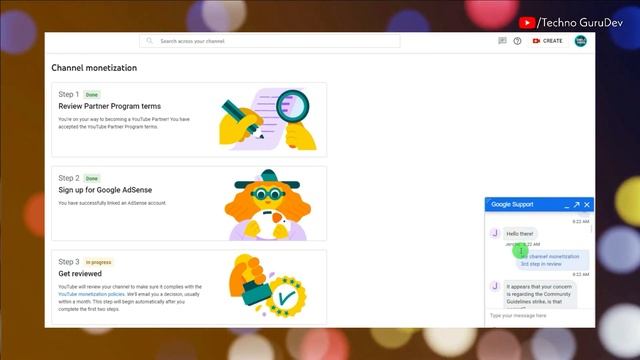This screenshot has width=640, height=360.
Task: Select 'Review Partner Program terms' heading
Action: pyautogui.click(x=109, y=106)
